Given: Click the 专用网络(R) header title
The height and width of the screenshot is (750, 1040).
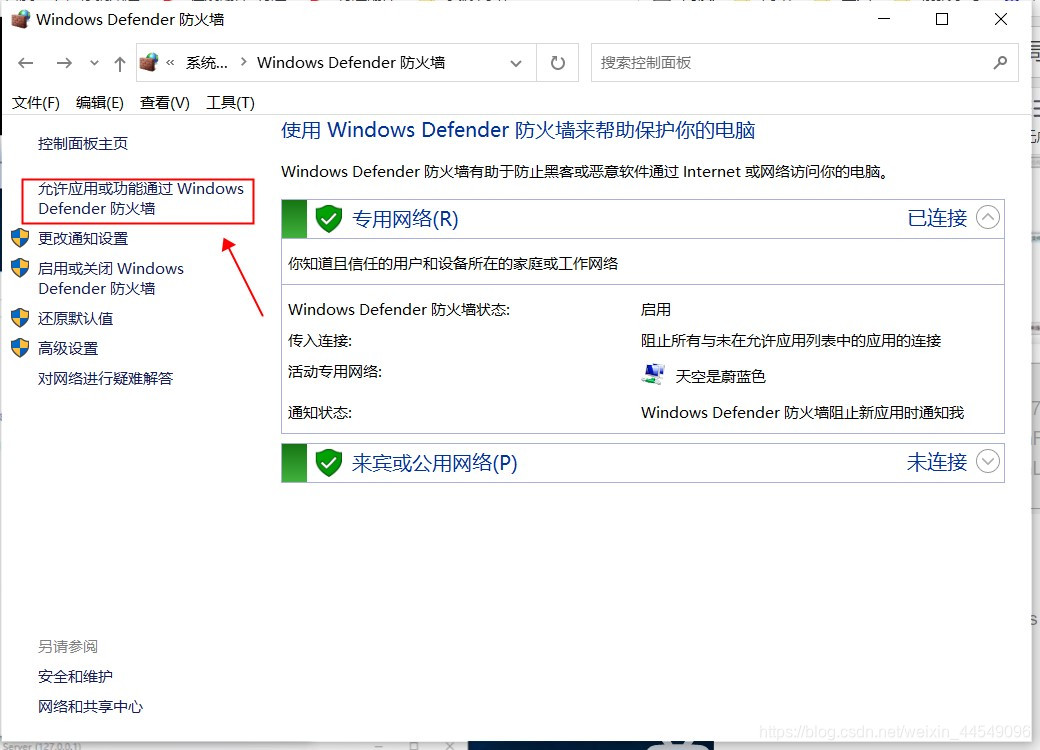Looking at the screenshot, I should click(405, 219).
